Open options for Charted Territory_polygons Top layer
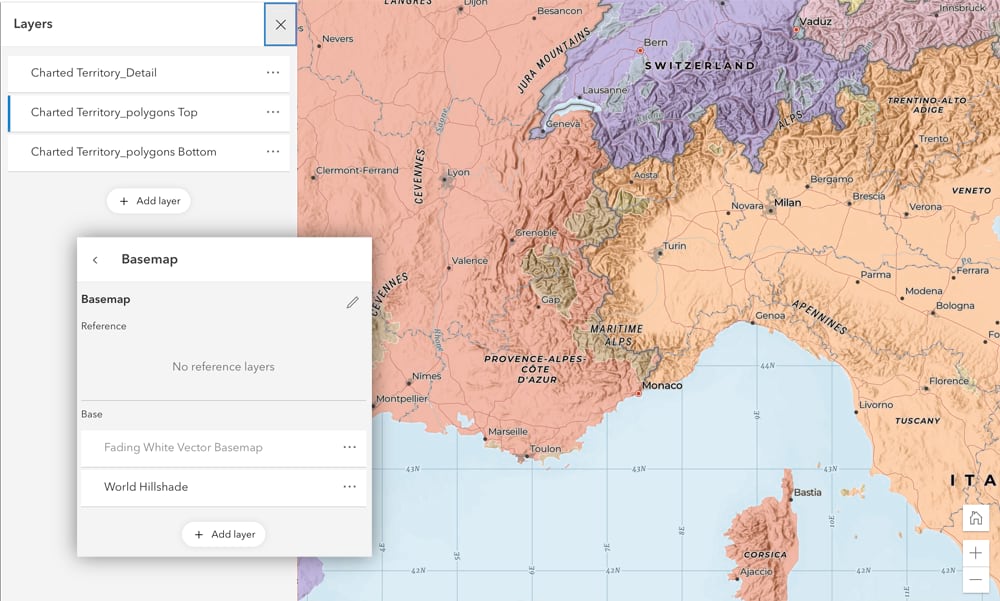1000x601 pixels. coord(273,112)
